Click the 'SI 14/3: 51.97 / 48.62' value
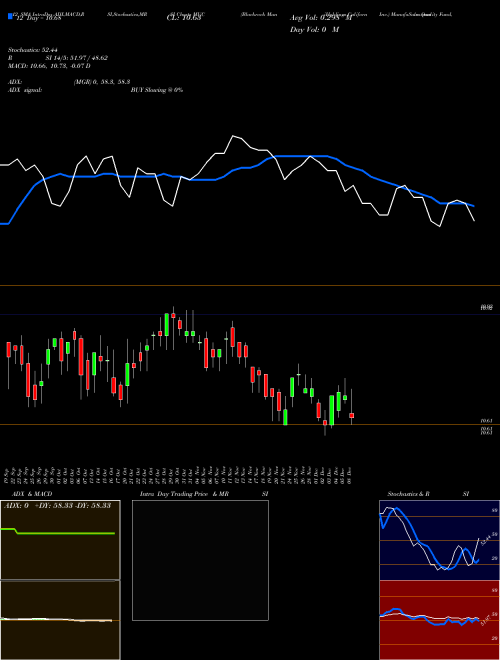 click(77, 58)
